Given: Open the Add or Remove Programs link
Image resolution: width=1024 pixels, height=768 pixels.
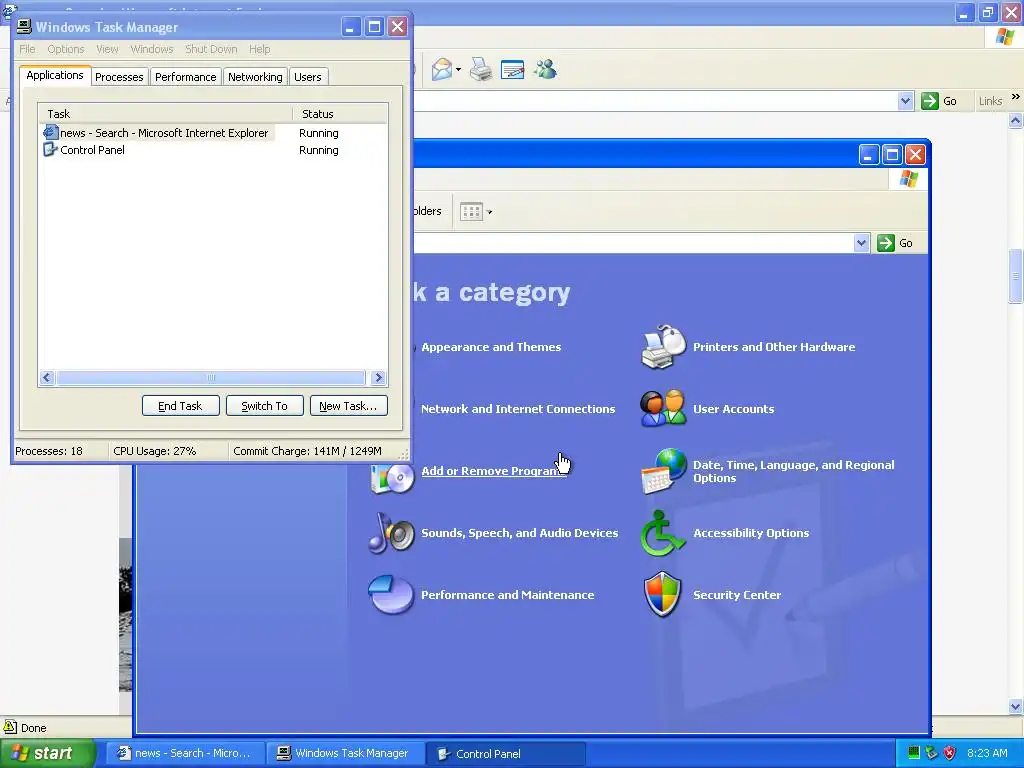Looking at the screenshot, I should pos(494,471).
